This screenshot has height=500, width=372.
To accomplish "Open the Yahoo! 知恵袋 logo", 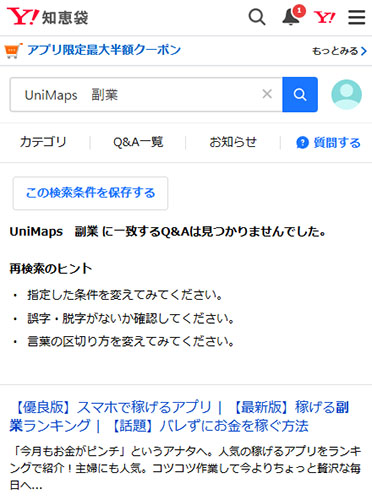I will 48,17.
